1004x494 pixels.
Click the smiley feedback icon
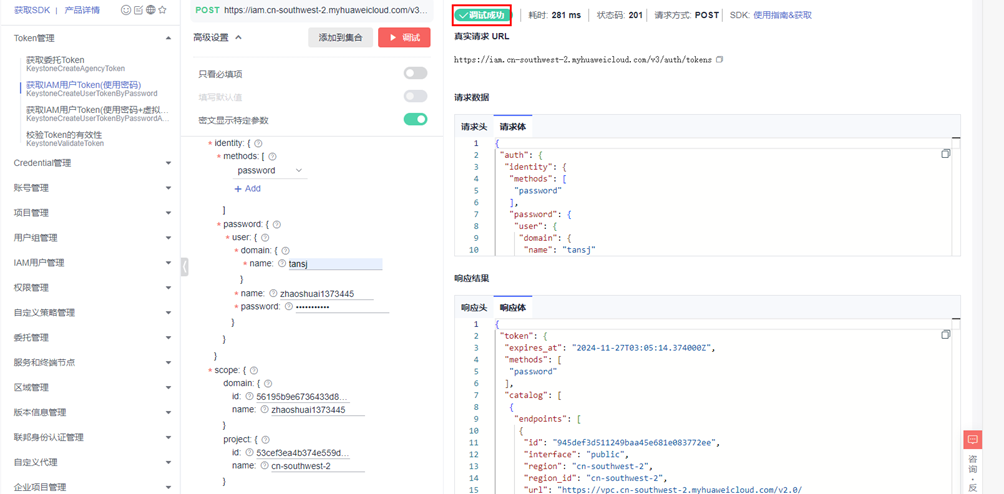[x=126, y=10]
